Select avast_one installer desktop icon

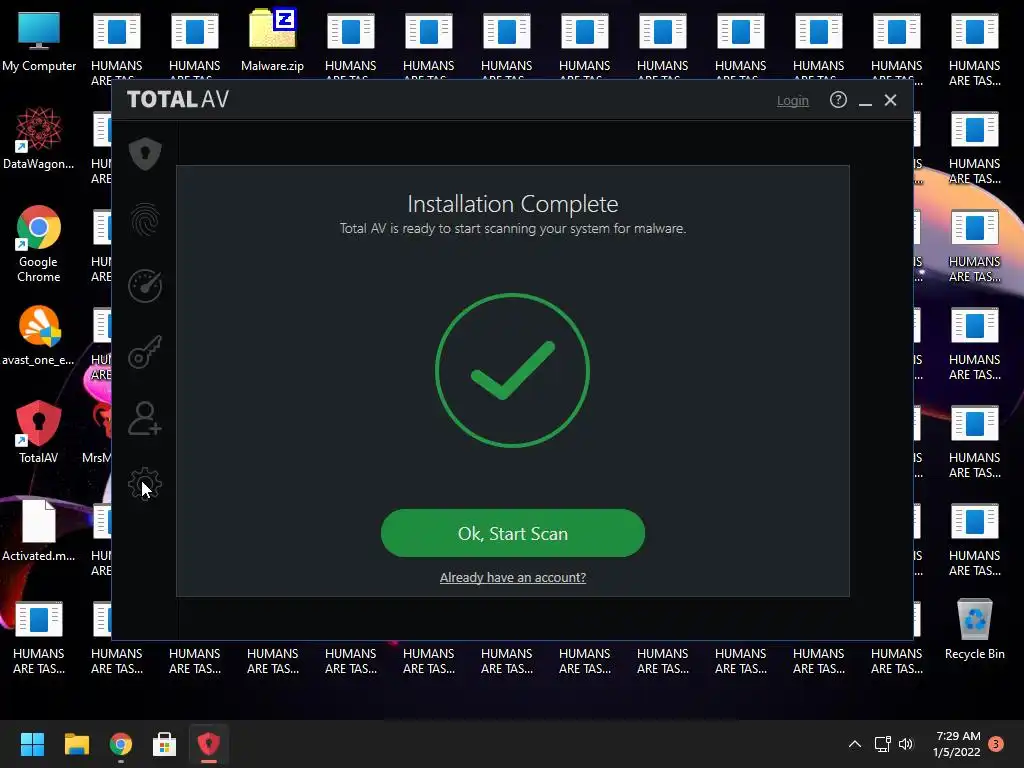tap(39, 335)
